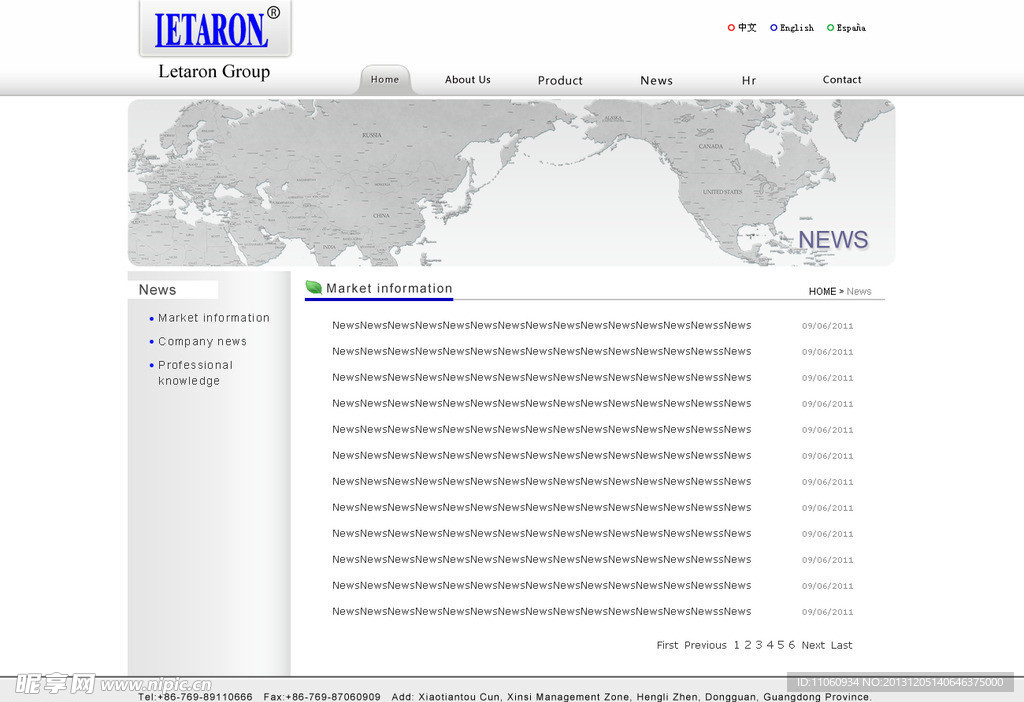This screenshot has width=1024, height=702.
Task: Select Company news in the sidebar
Action: point(202,342)
